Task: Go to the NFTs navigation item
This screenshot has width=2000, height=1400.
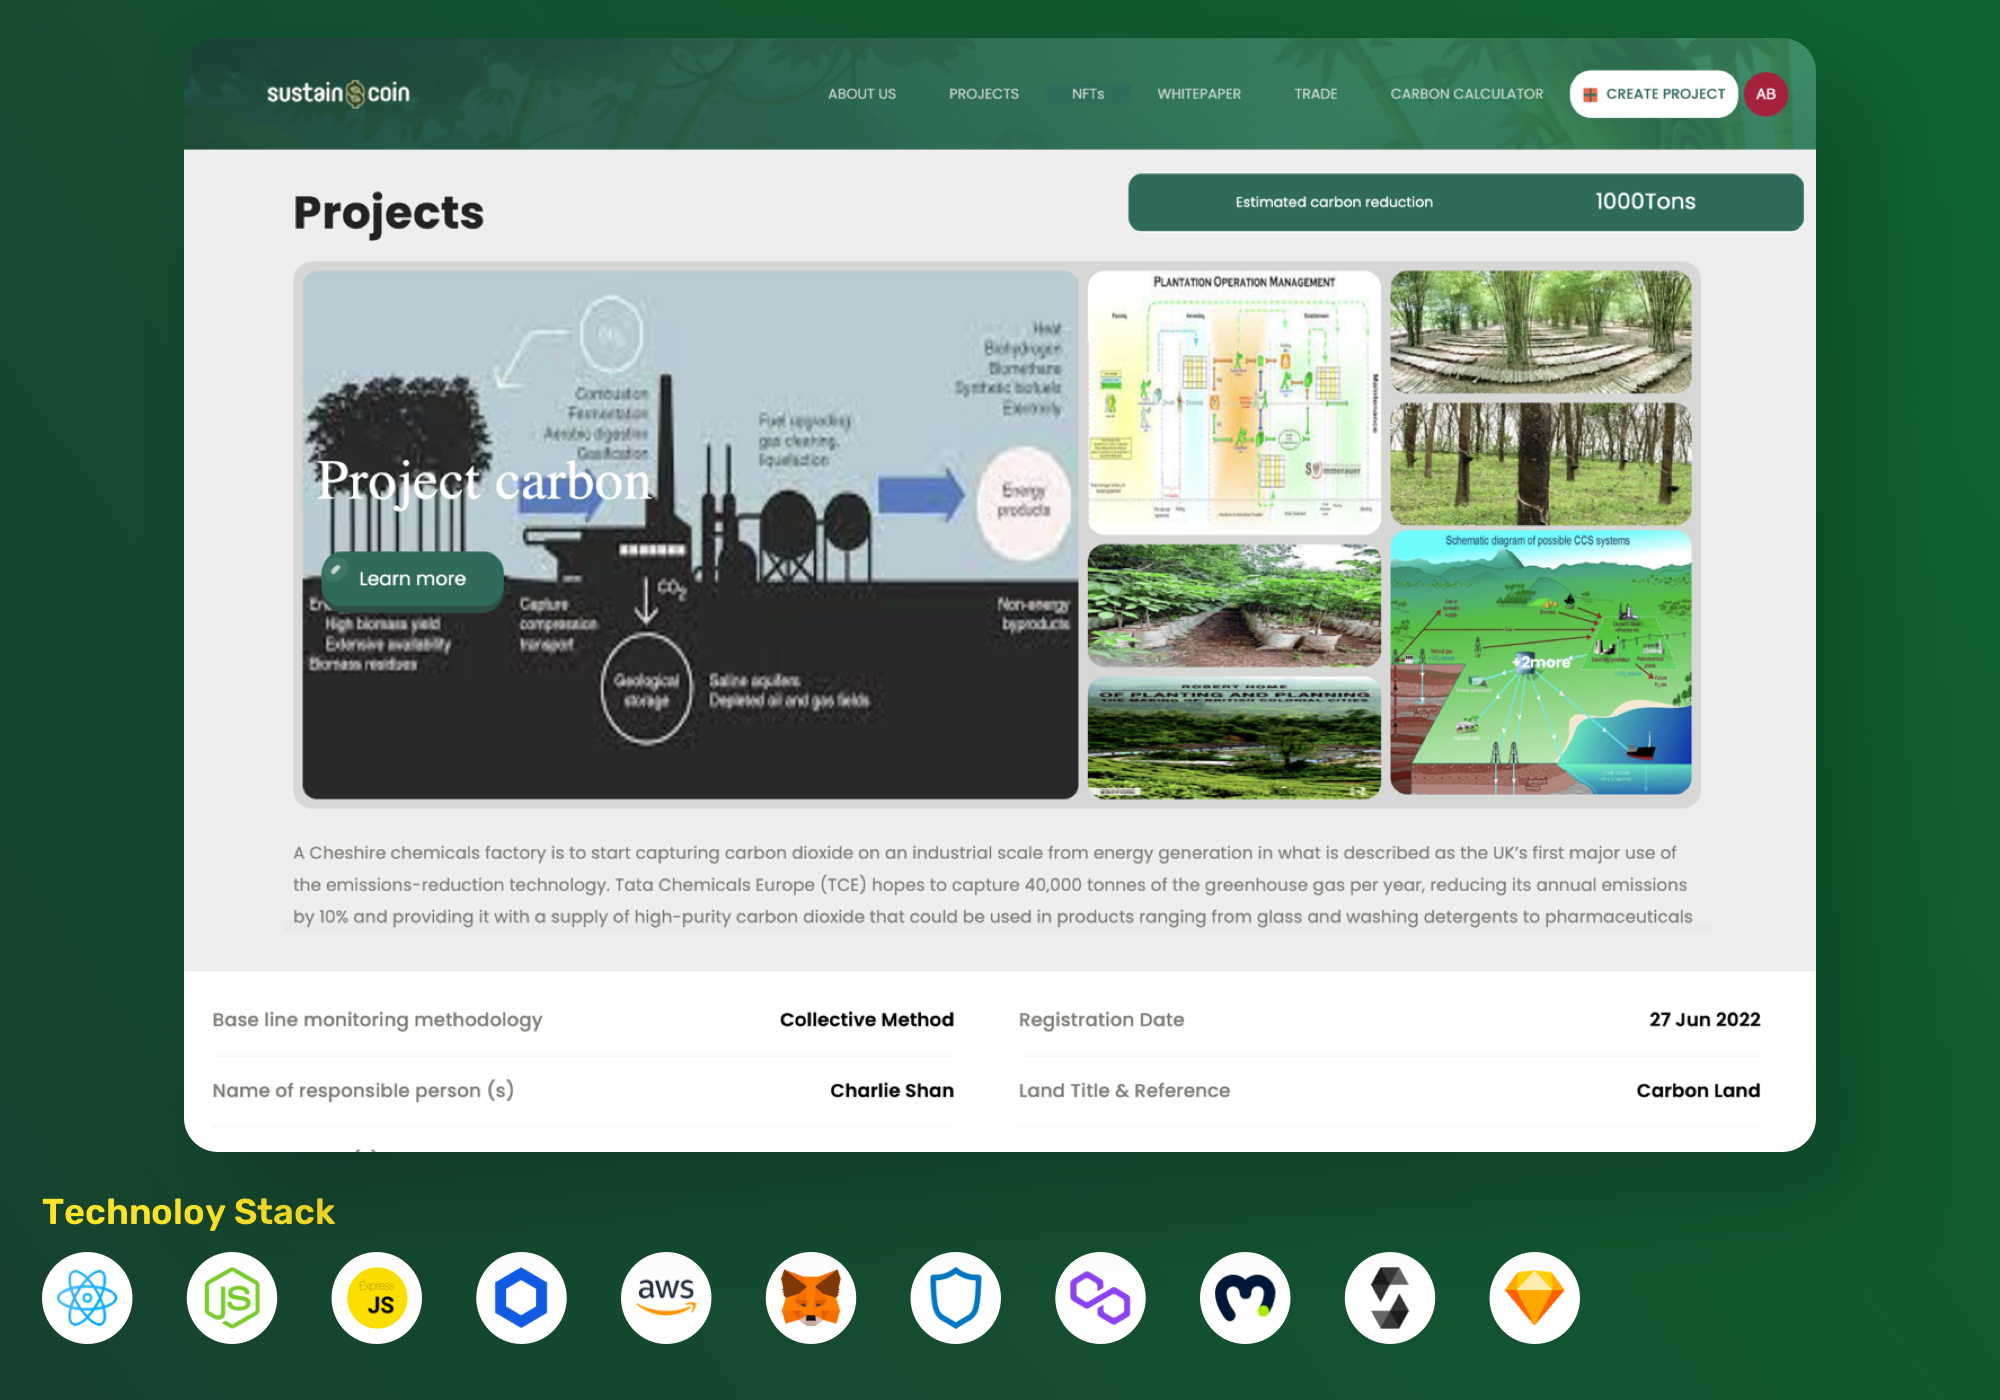Action: coord(1088,94)
